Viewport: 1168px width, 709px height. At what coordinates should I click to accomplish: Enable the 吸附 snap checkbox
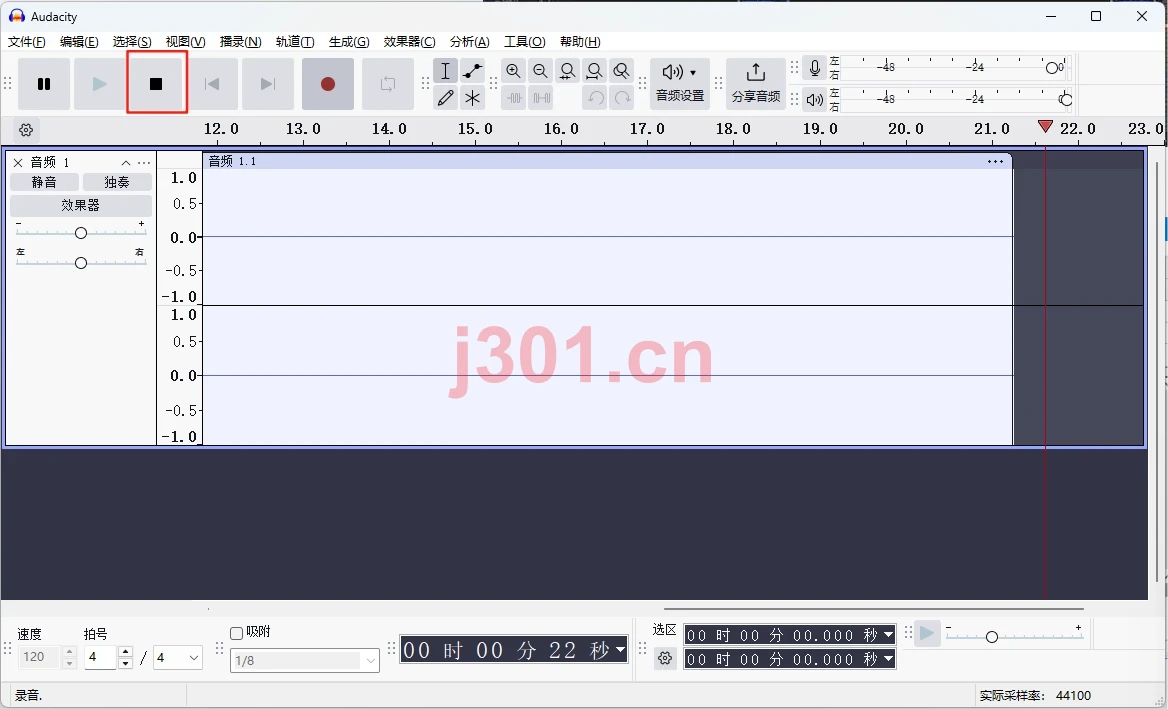click(237, 633)
